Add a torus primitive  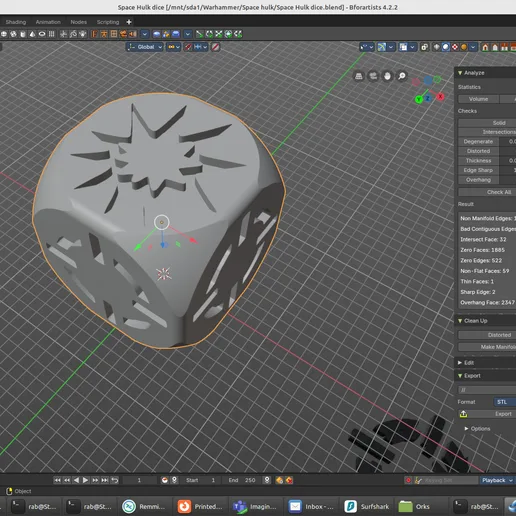coord(42,34)
